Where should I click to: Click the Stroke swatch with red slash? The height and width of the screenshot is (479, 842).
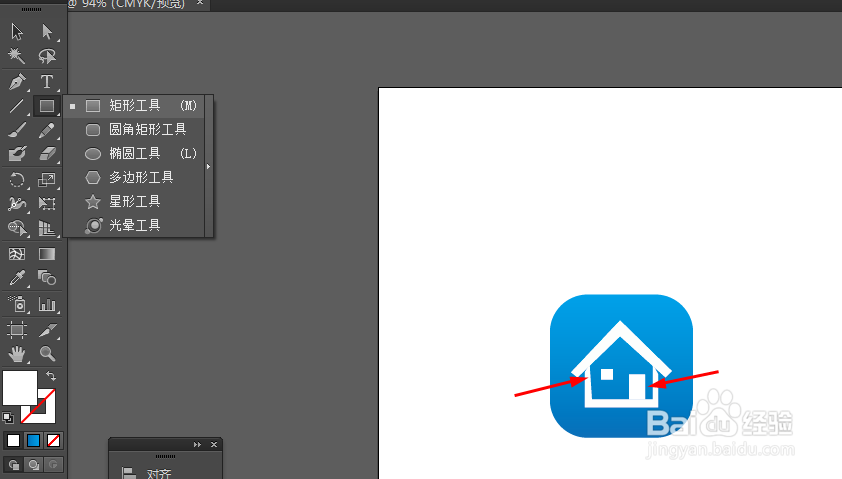tap(46, 413)
